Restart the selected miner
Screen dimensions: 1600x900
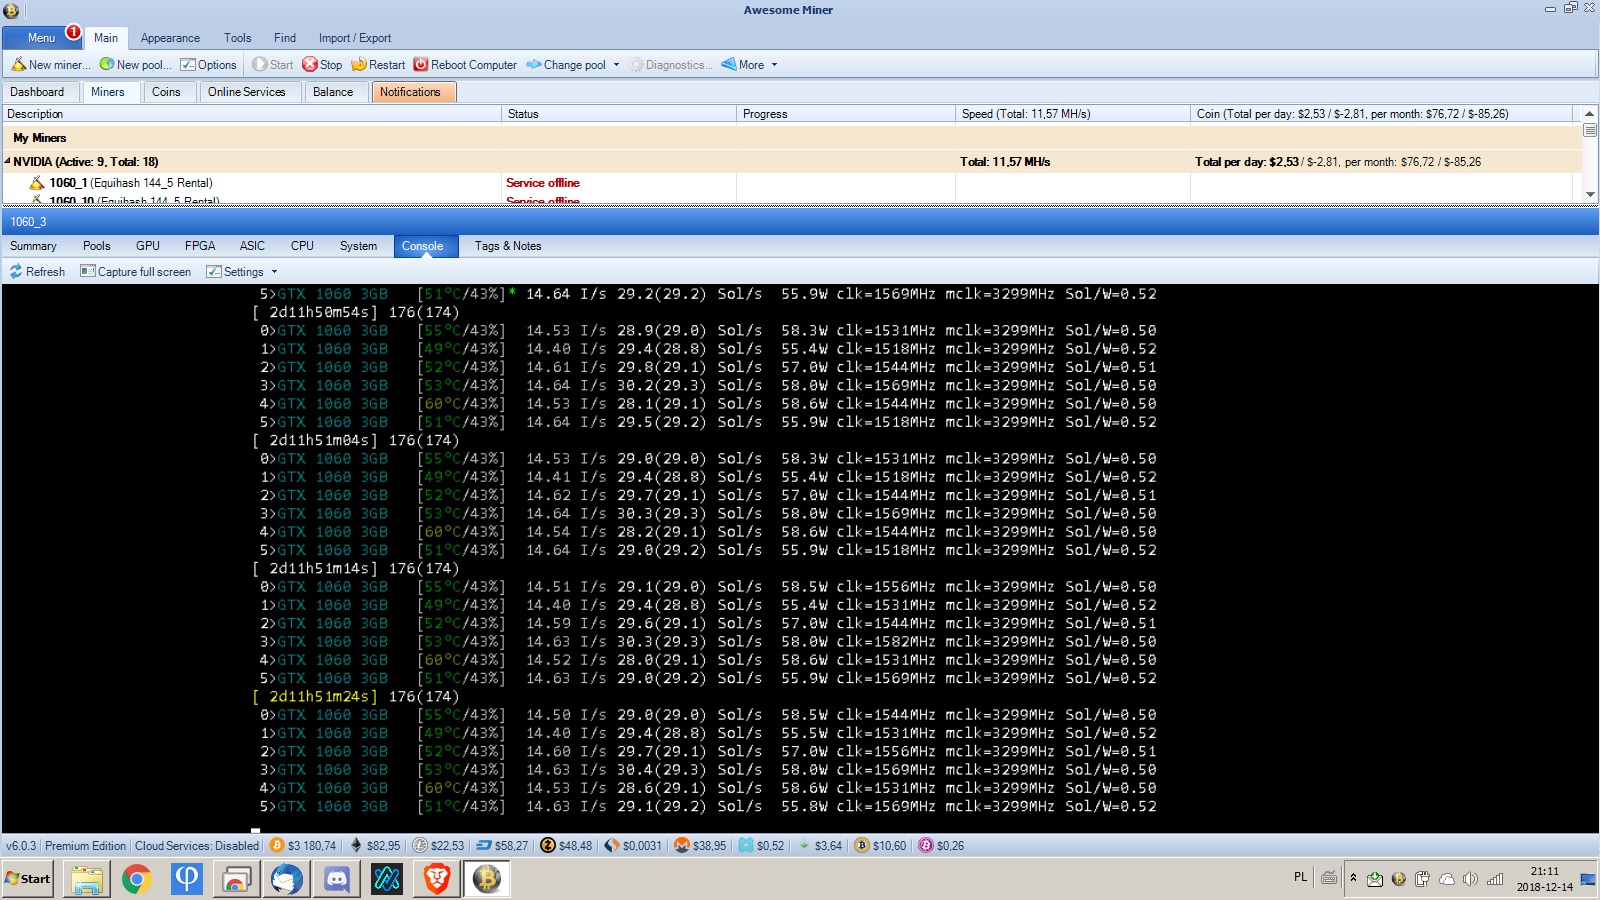click(x=378, y=65)
